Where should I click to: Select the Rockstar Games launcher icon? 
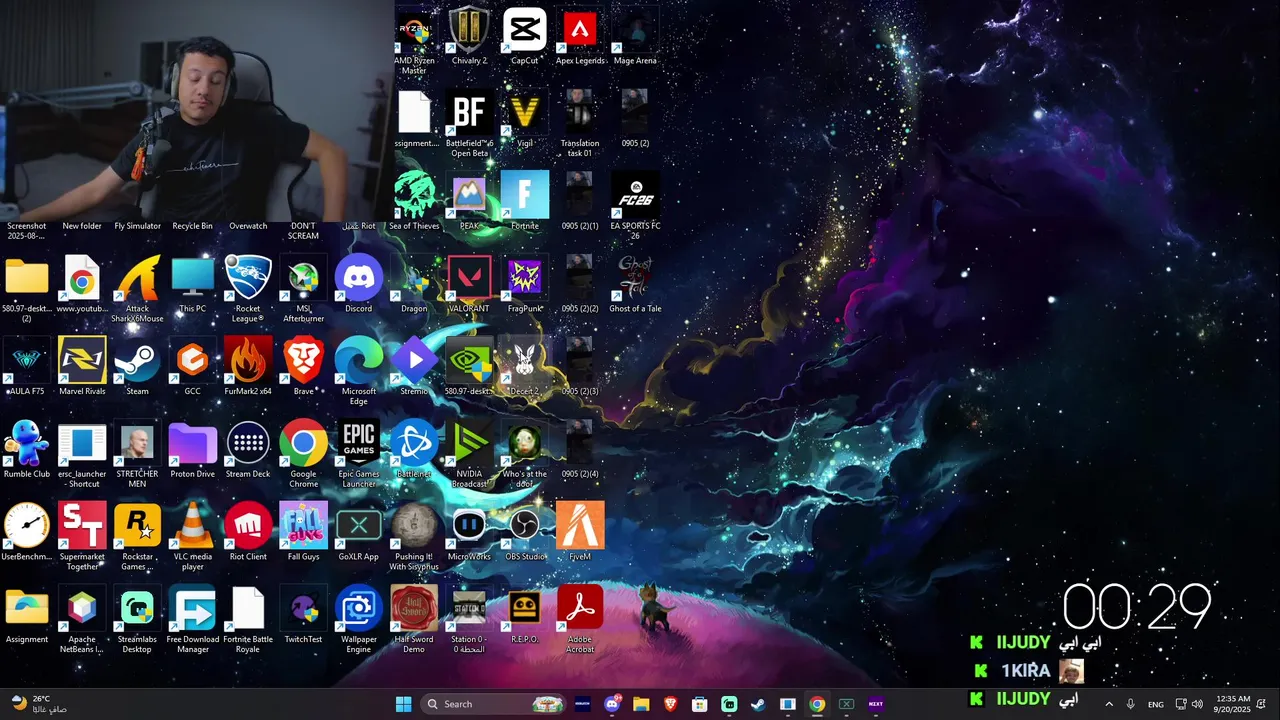[137, 527]
